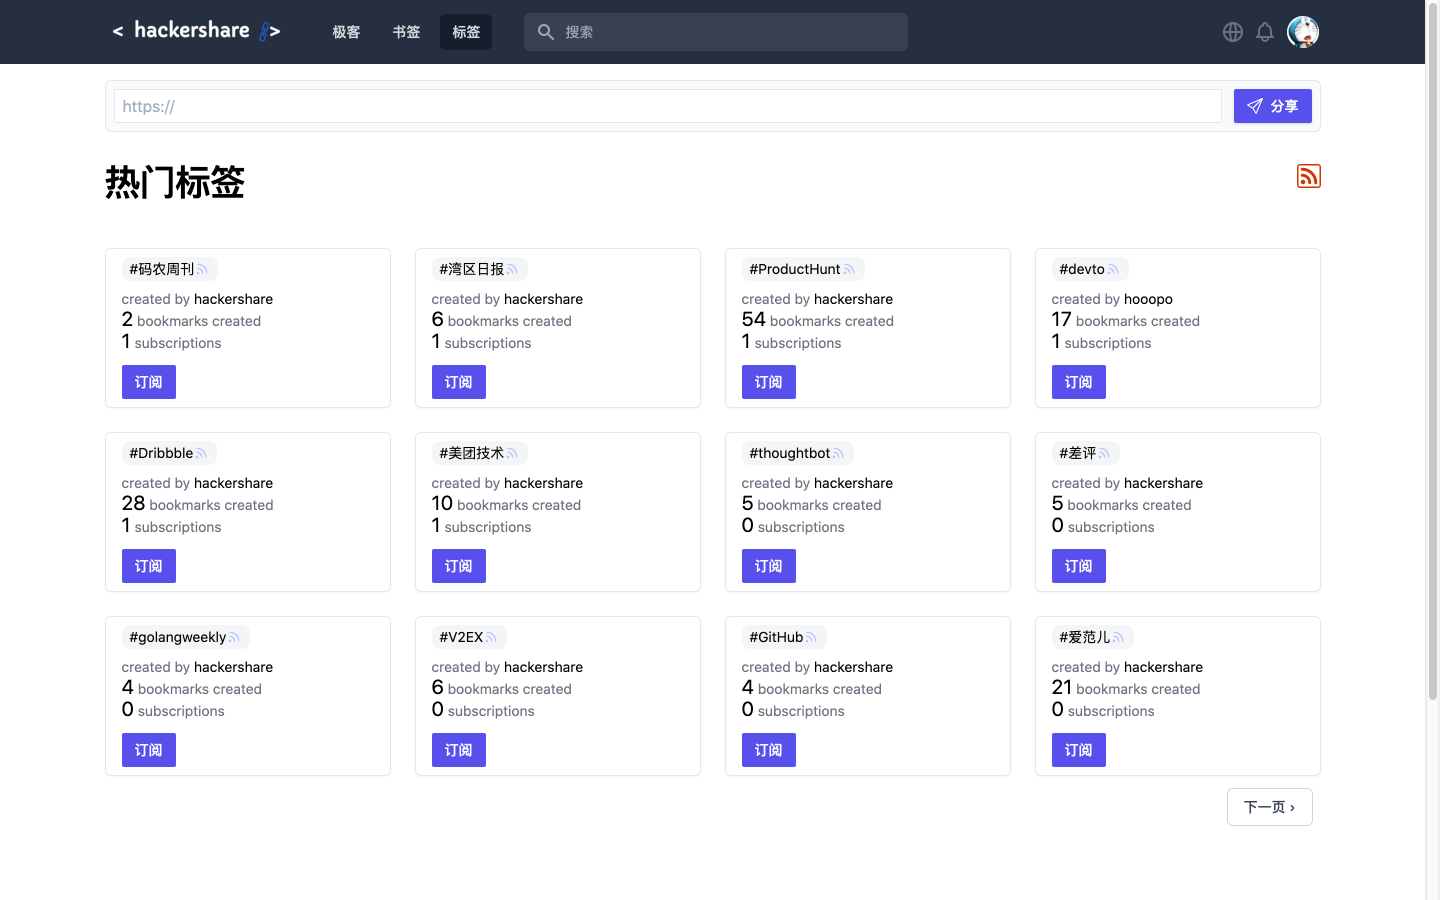Screen dimensions: 1440x900
Task: Open the orange RSS feed for hot tags
Action: tap(1308, 176)
